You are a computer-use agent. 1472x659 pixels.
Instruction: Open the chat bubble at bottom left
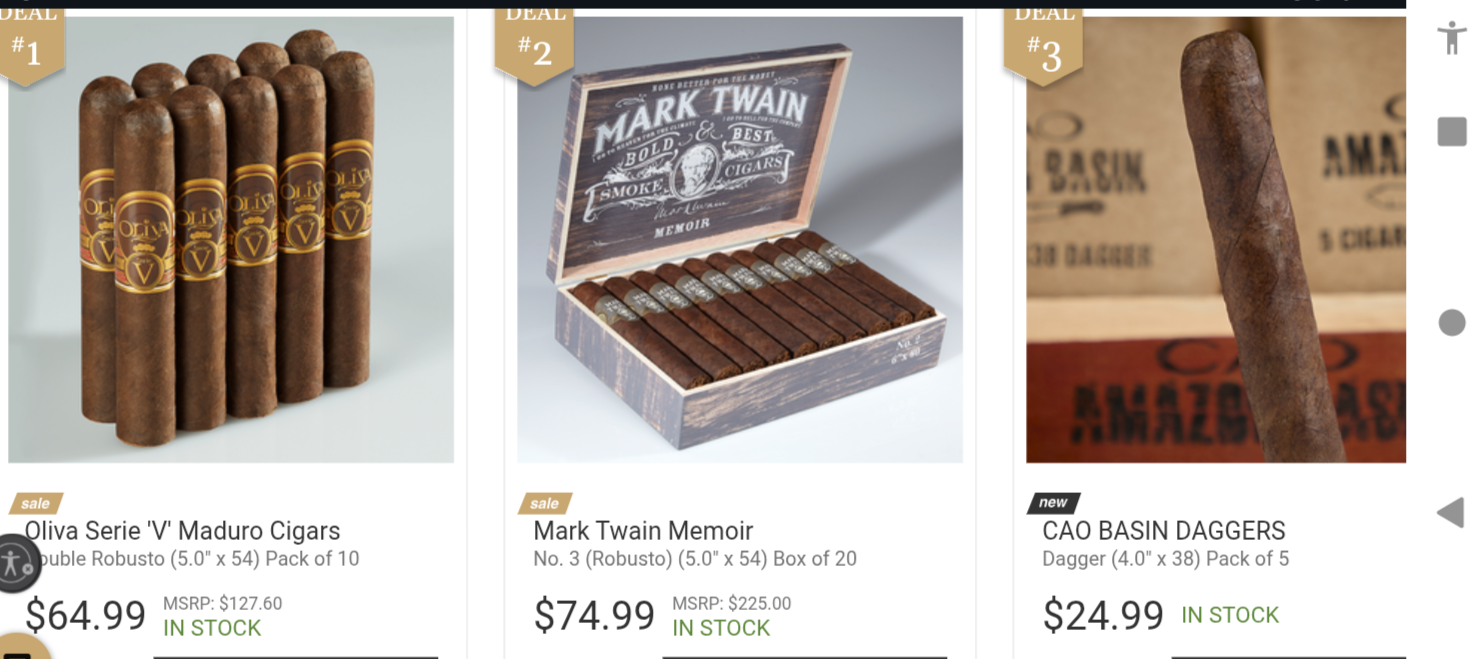click(22, 648)
